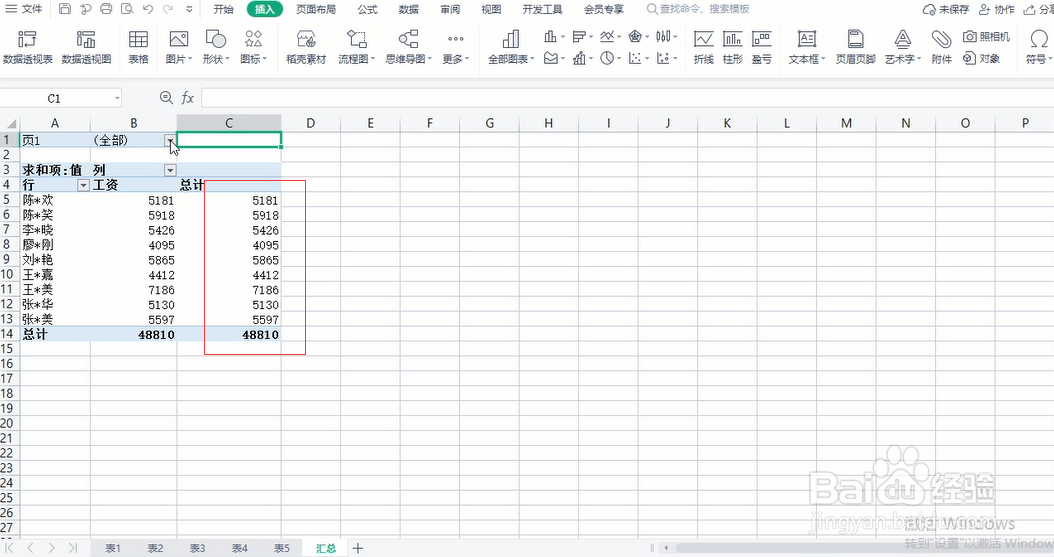
Task: Switch to the 开发工具 tab
Action: (542, 9)
